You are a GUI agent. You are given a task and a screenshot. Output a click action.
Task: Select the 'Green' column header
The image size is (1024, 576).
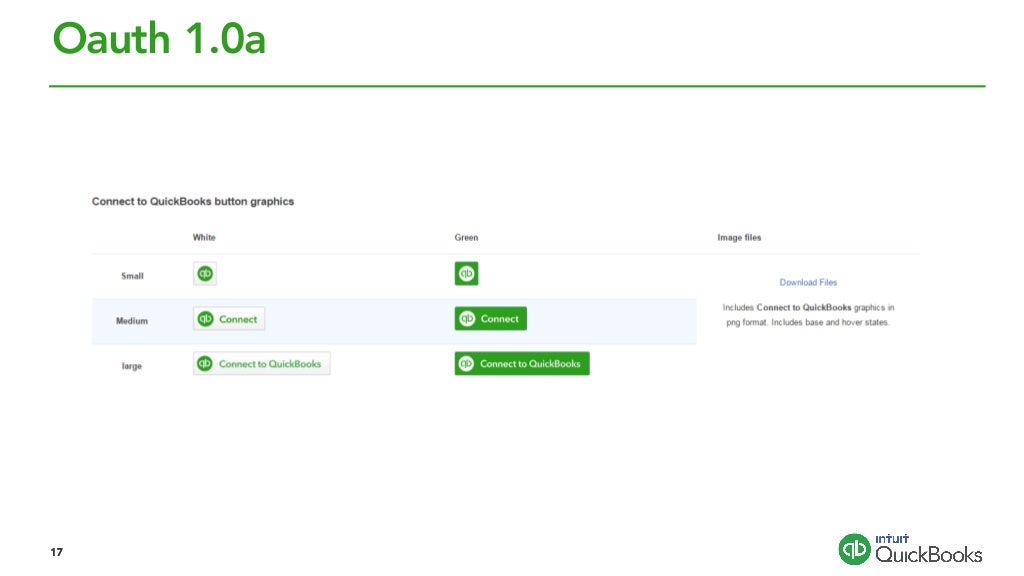click(x=466, y=238)
